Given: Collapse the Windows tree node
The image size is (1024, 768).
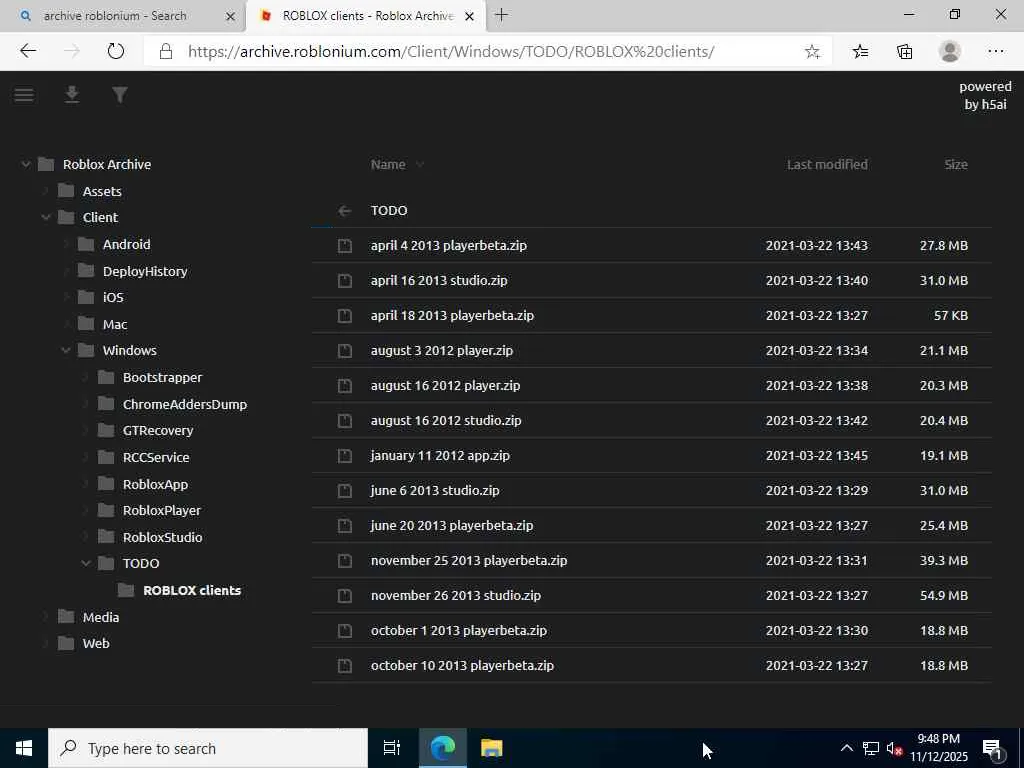Looking at the screenshot, I should click(x=65, y=351).
